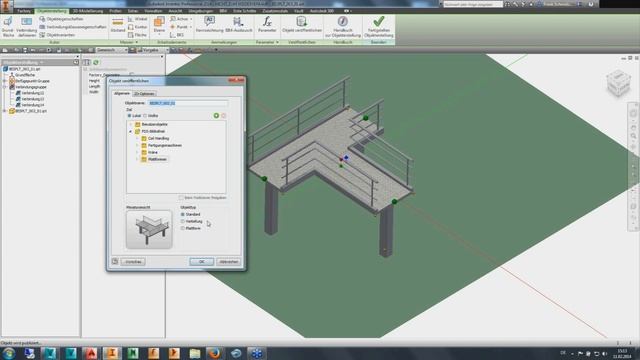
Task: Click the BIM-Austausch ribbon icon
Action: point(238,24)
